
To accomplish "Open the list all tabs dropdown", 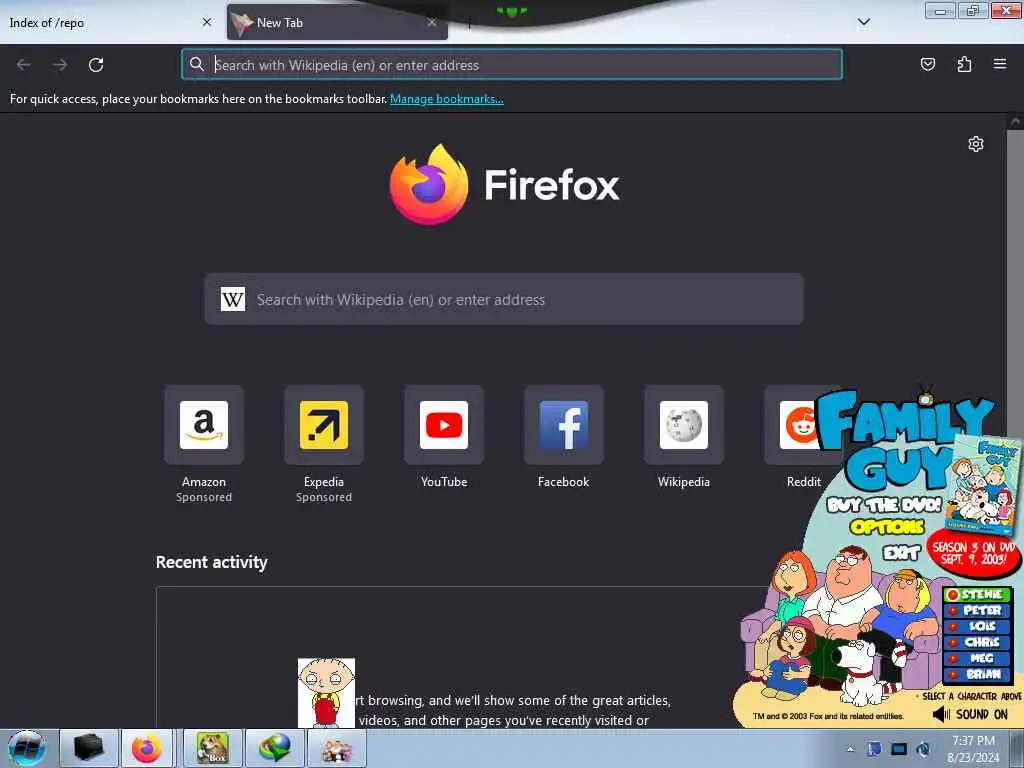I will click(863, 22).
